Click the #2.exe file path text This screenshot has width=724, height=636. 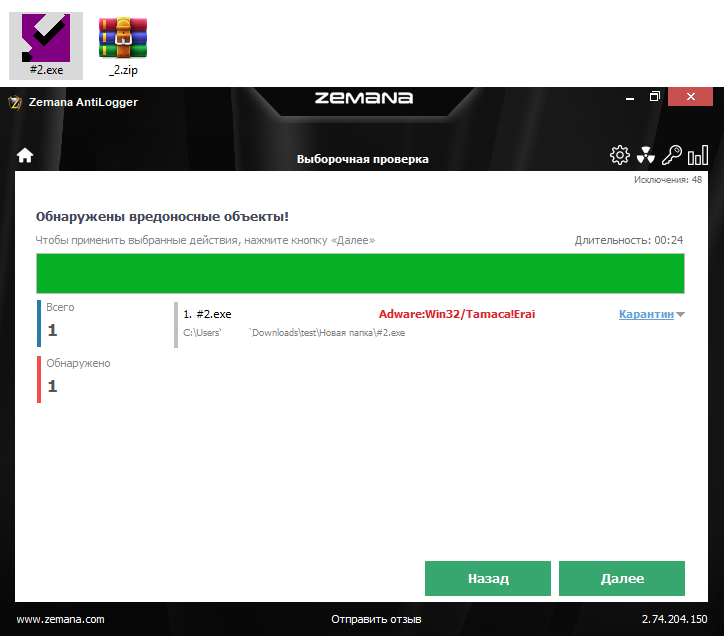pyautogui.click(x=294, y=333)
